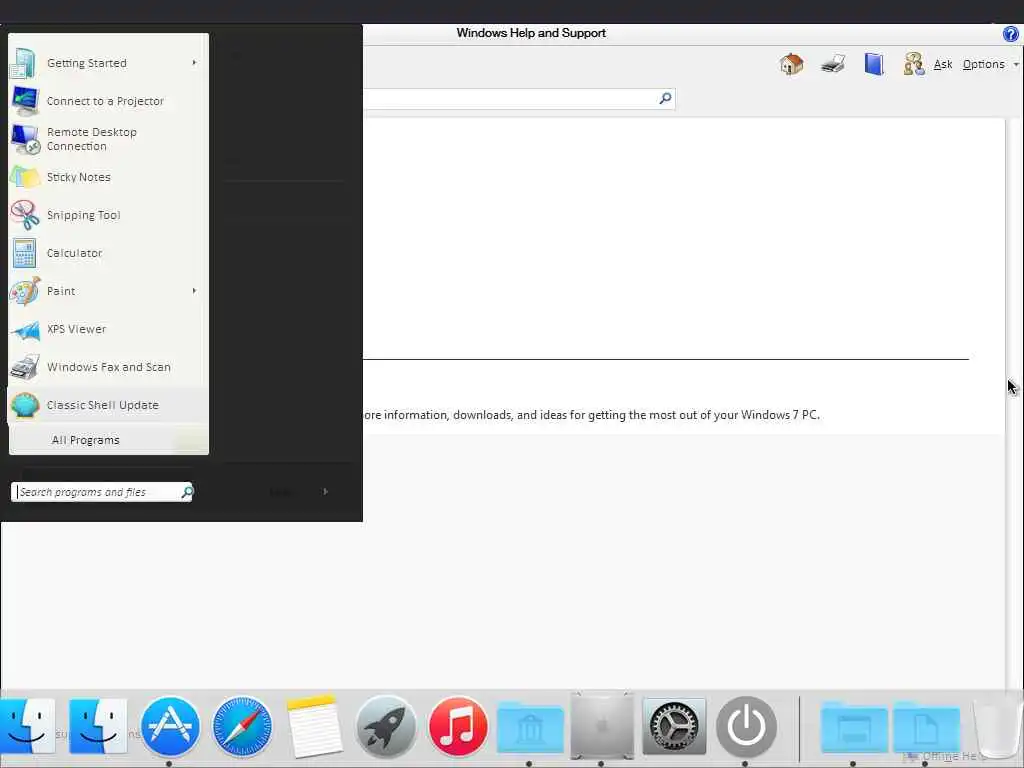Click the Classic Shell Update shell icon

click(x=25, y=405)
